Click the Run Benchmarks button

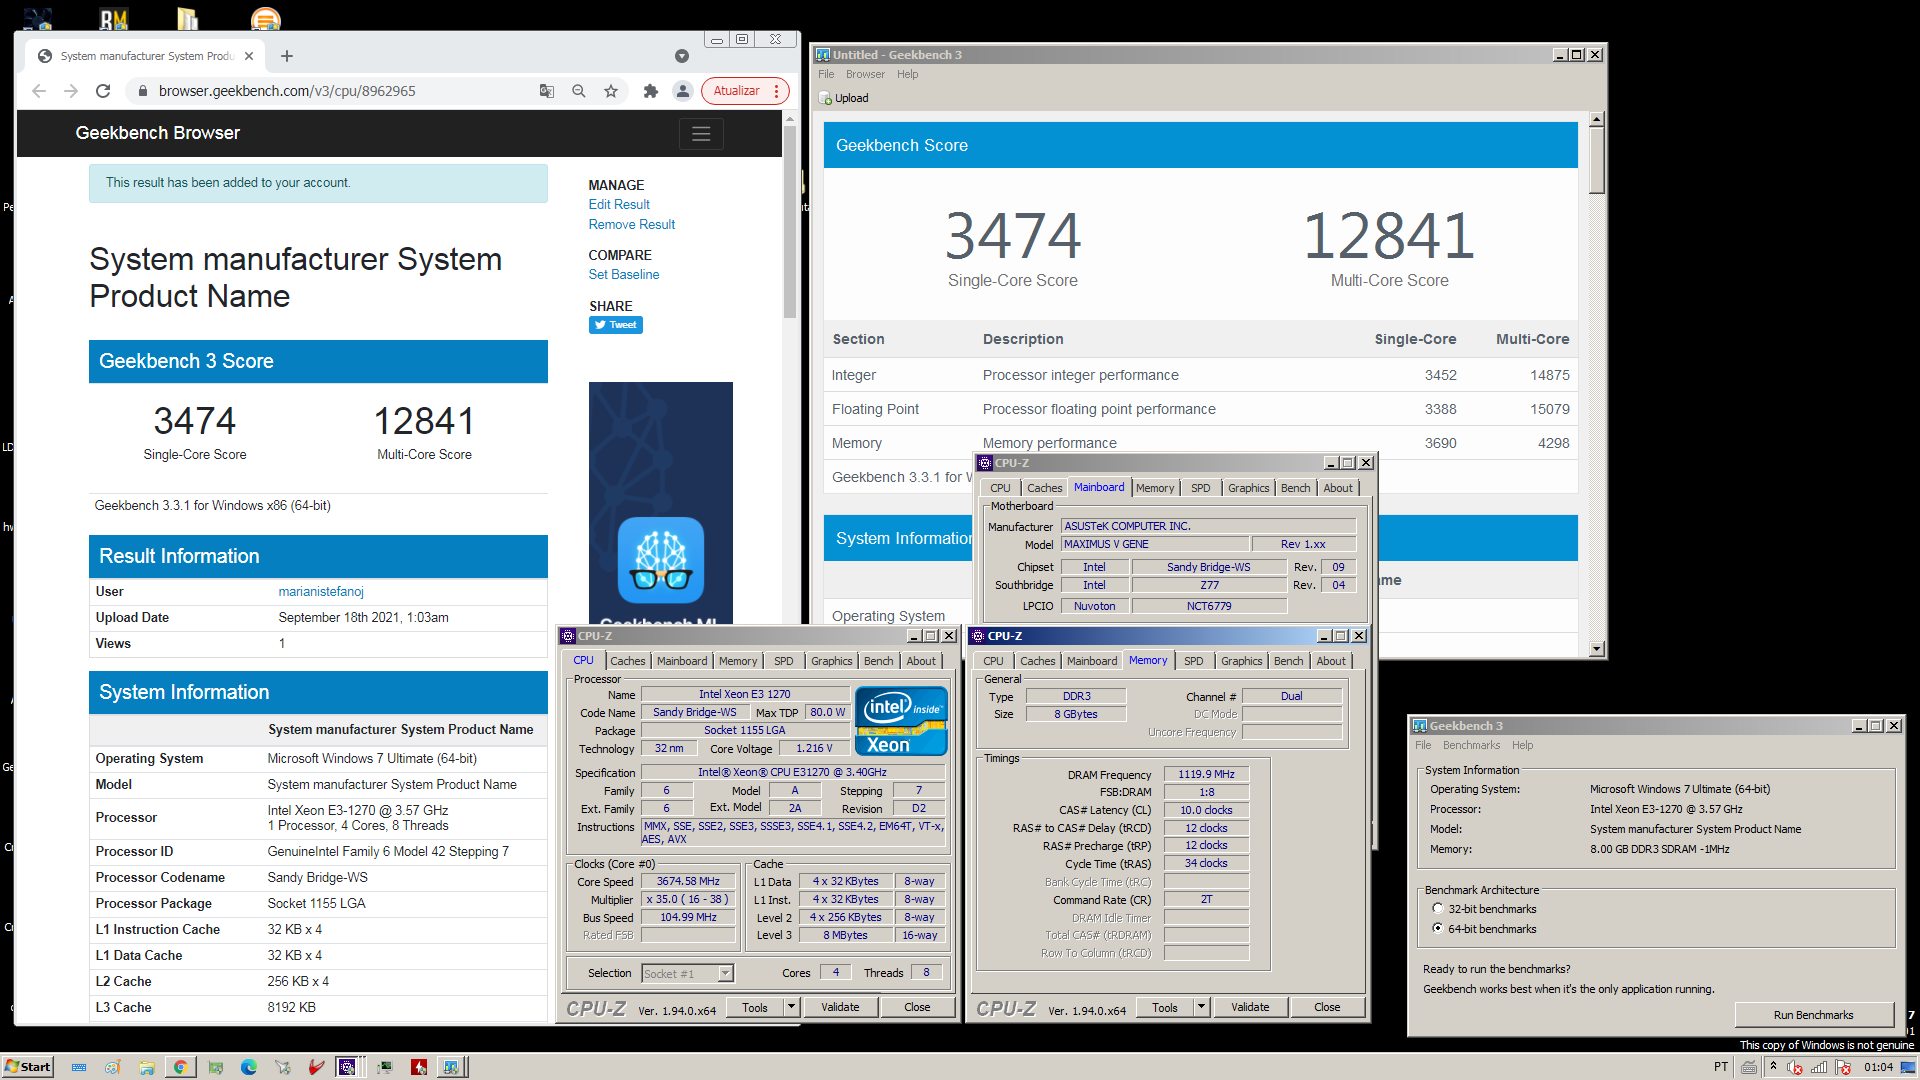pyautogui.click(x=1813, y=1015)
